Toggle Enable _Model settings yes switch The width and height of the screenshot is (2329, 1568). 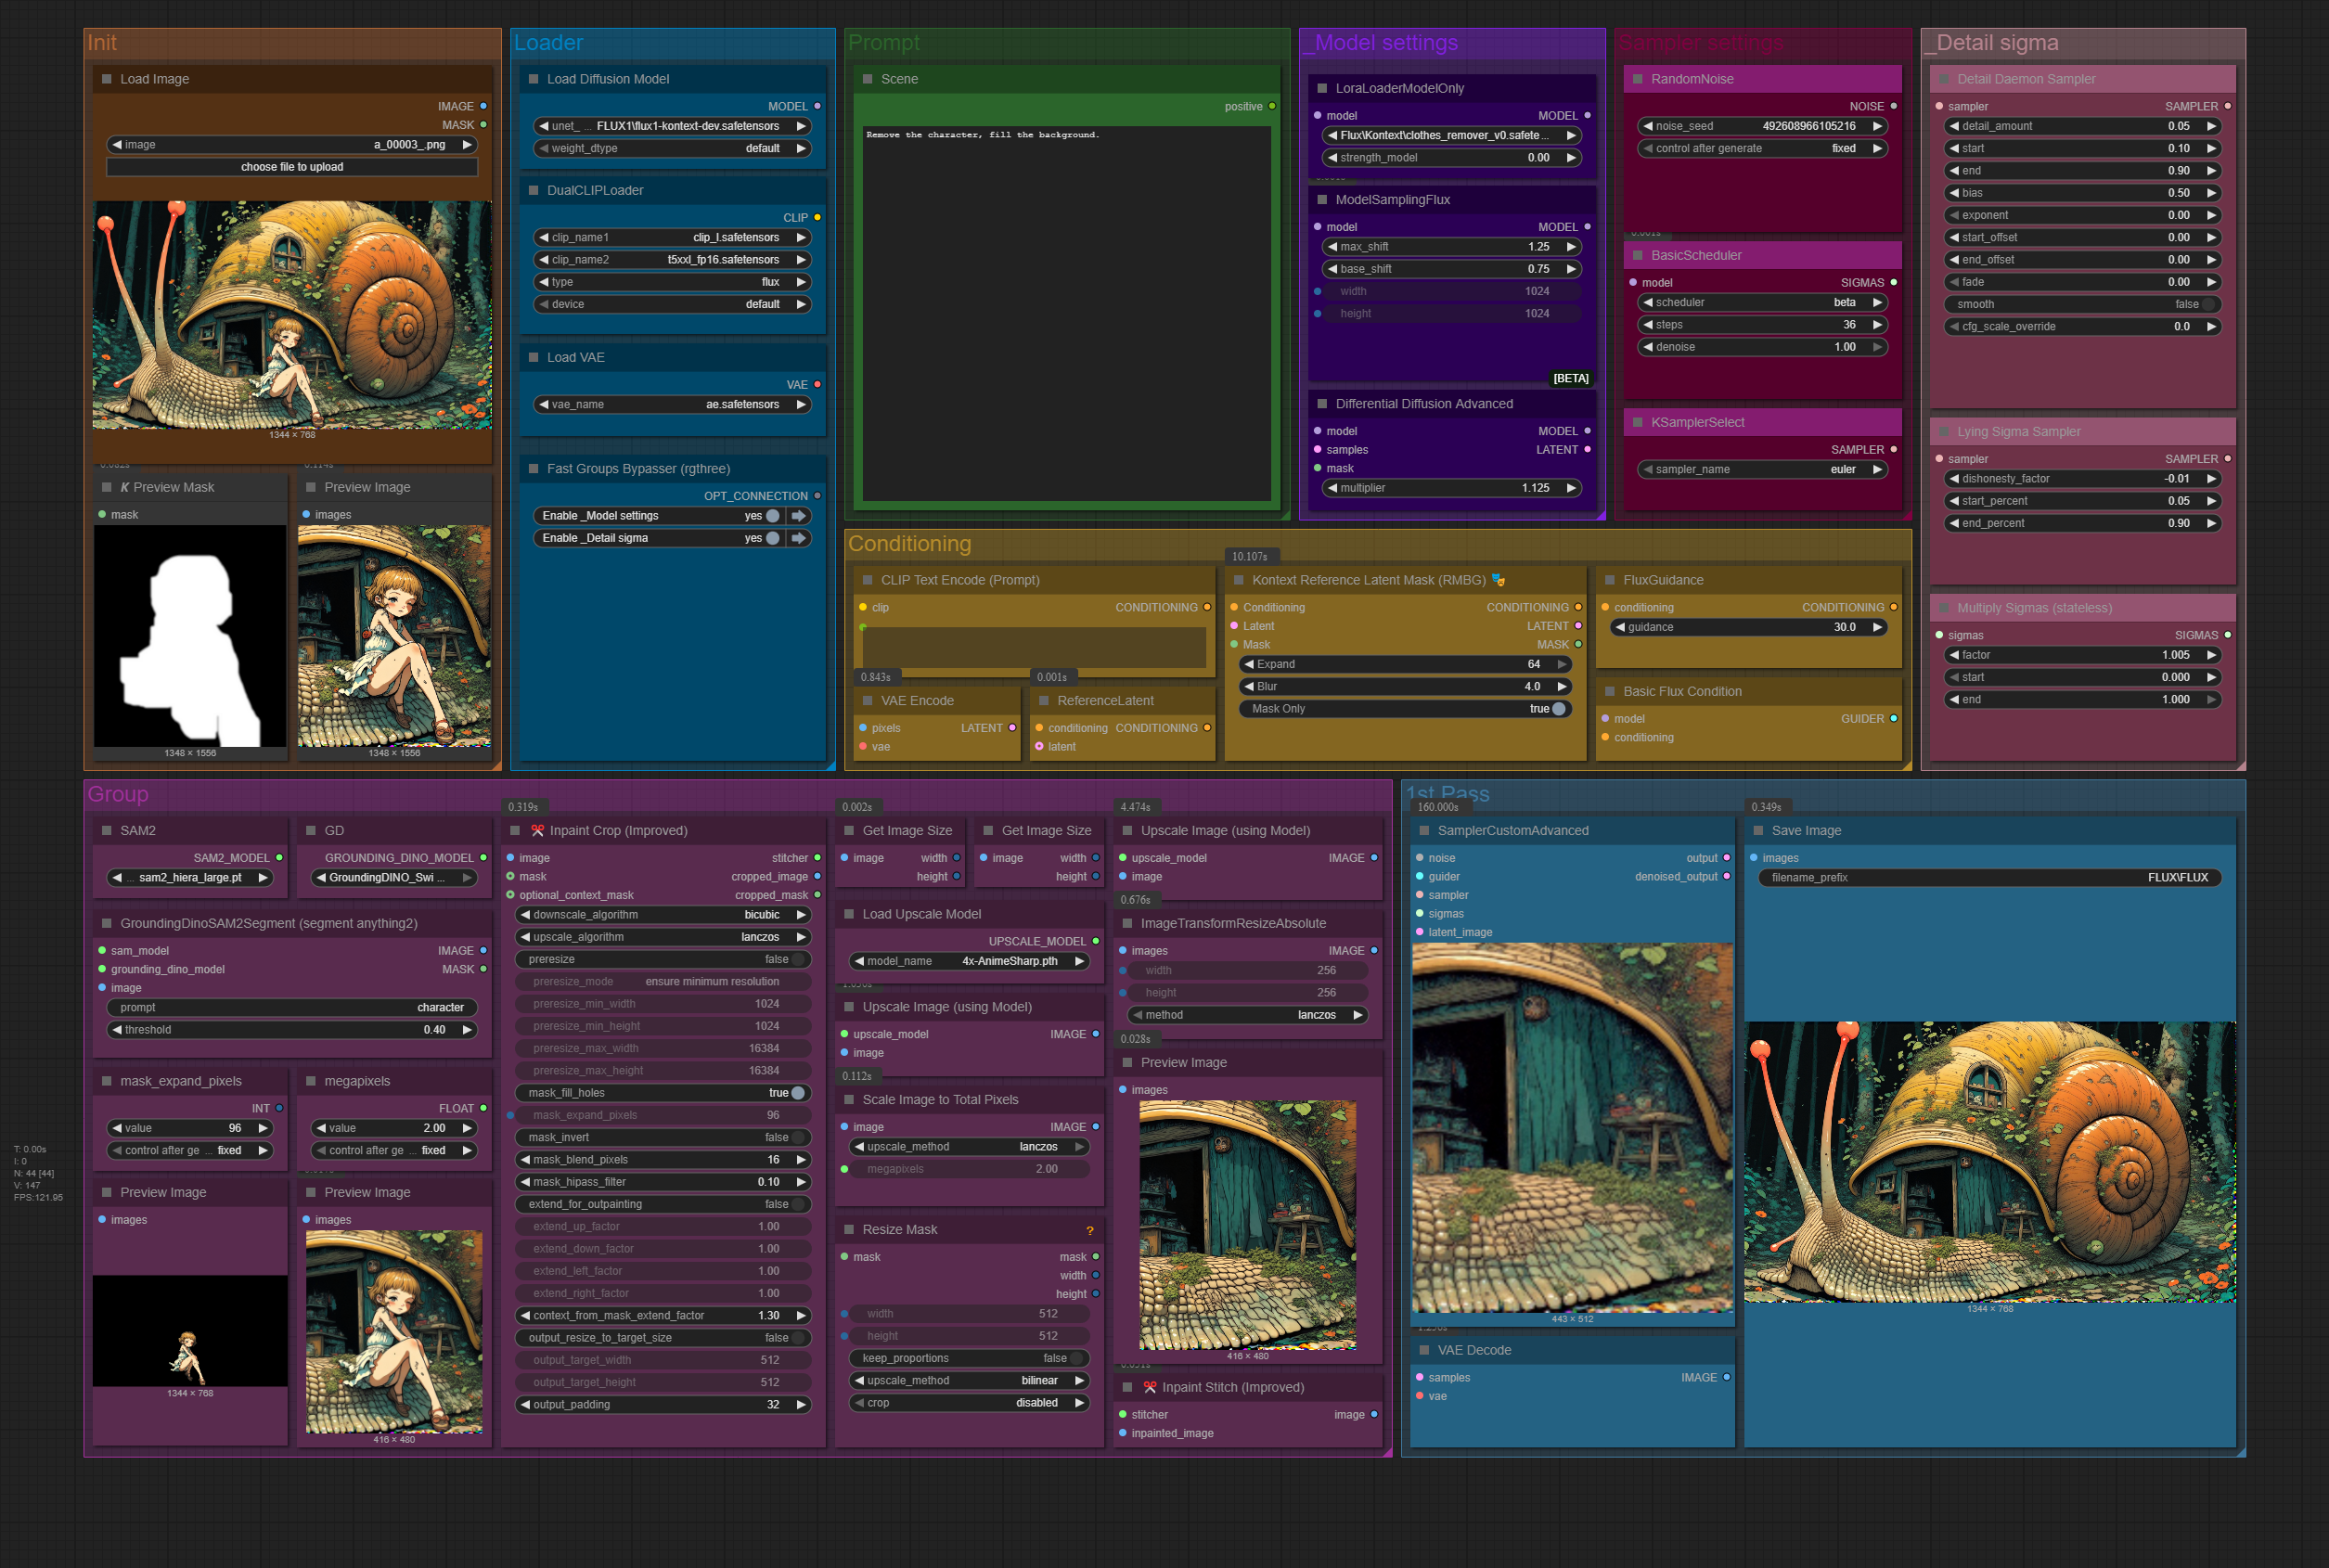(x=773, y=516)
